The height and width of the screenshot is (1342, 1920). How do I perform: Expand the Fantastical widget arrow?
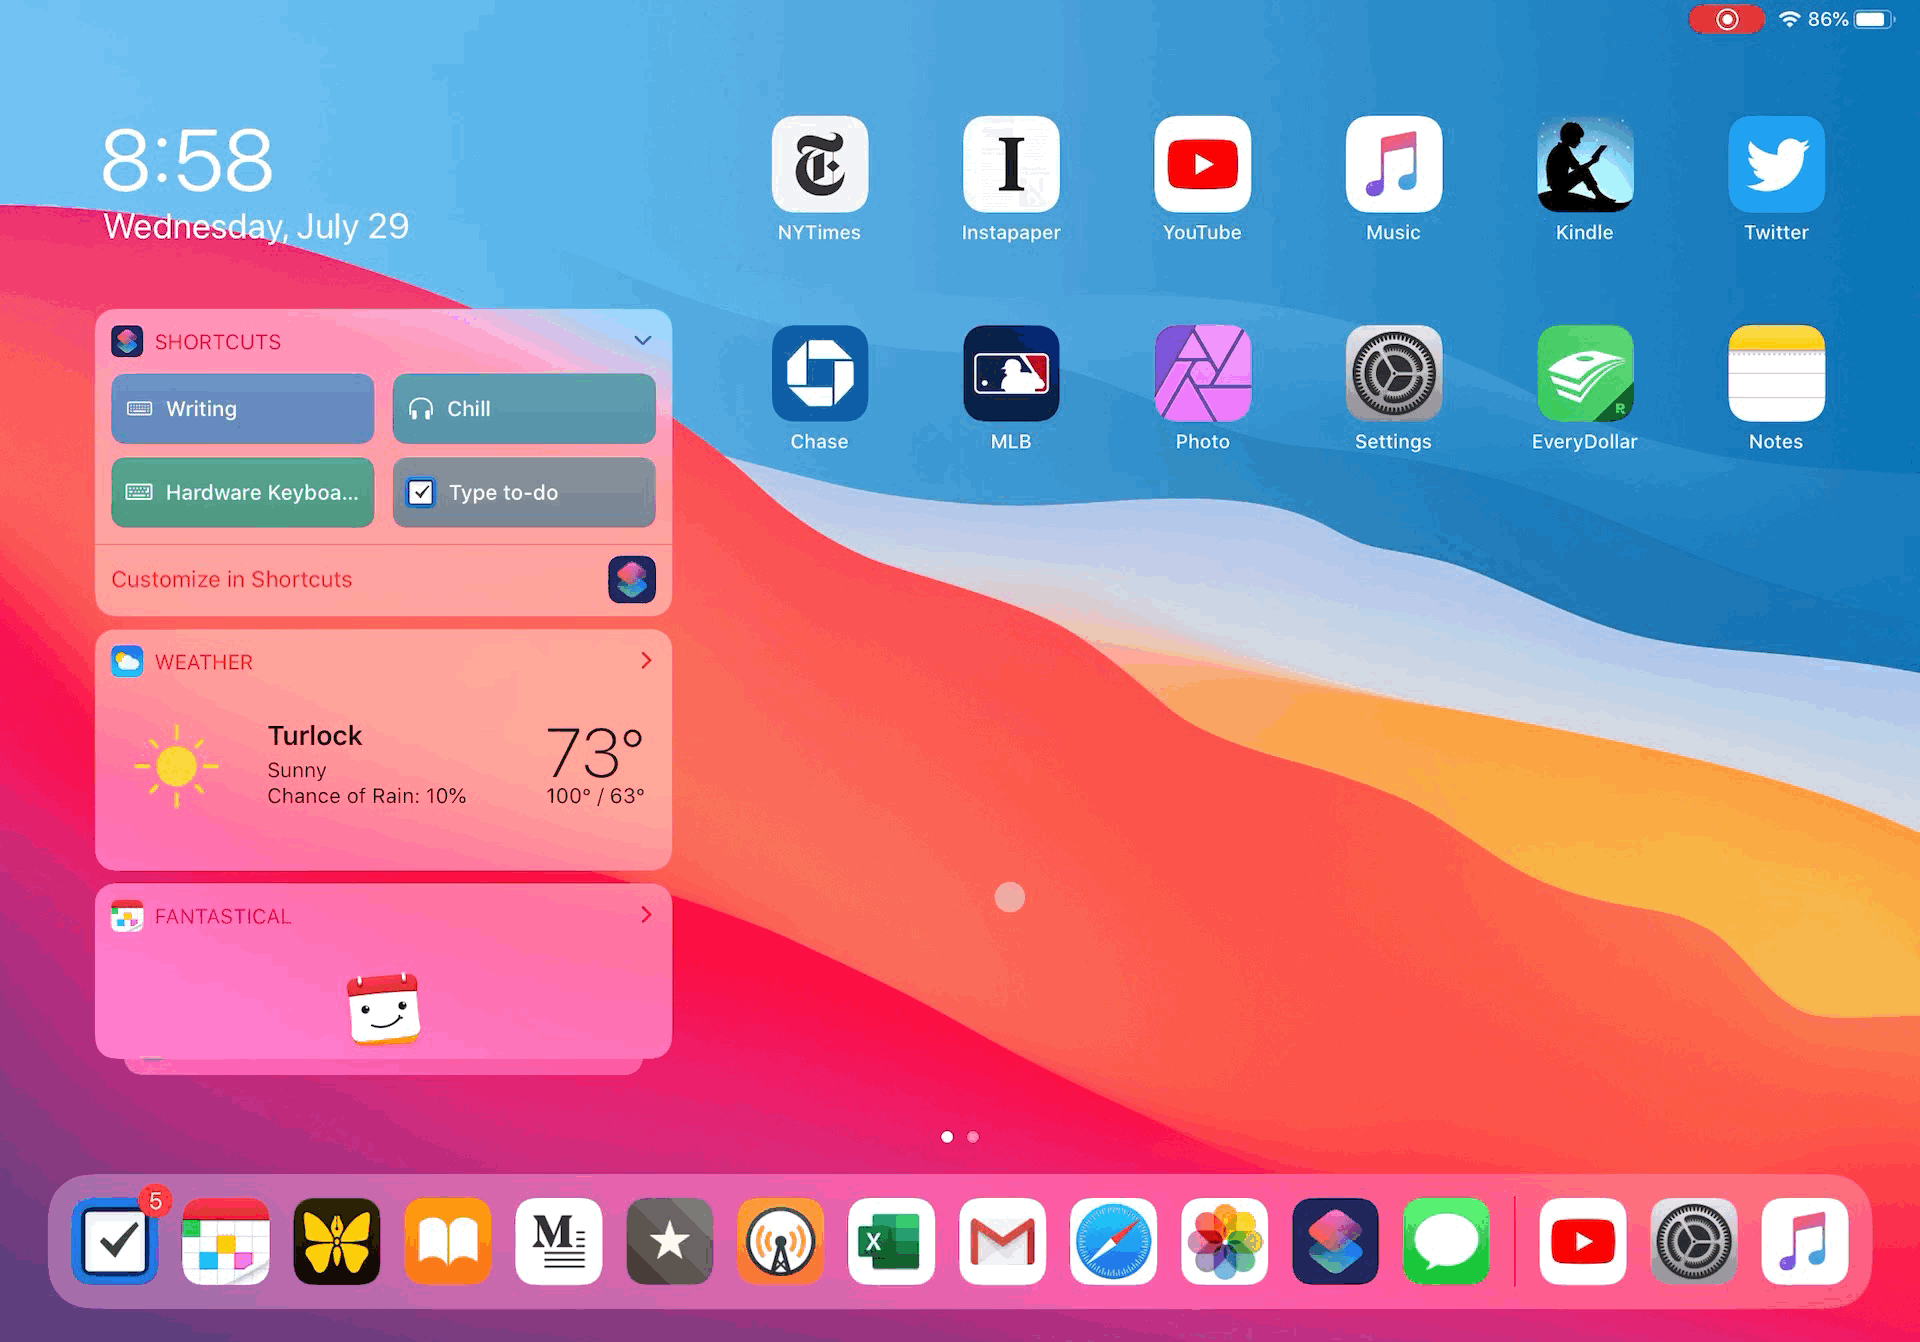click(646, 915)
